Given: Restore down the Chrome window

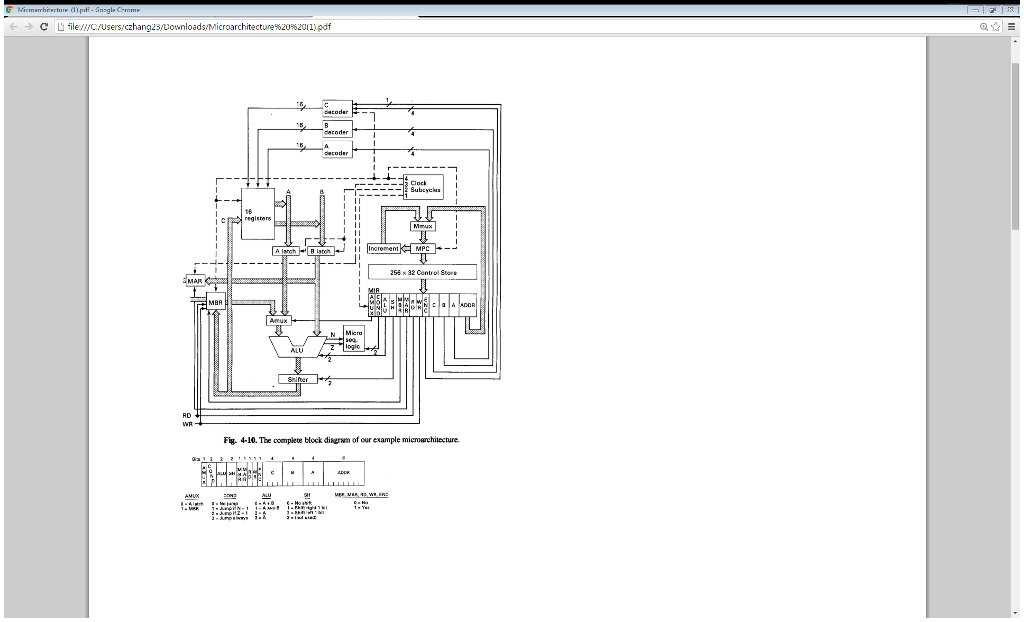Looking at the screenshot, I should [x=994, y=8].
